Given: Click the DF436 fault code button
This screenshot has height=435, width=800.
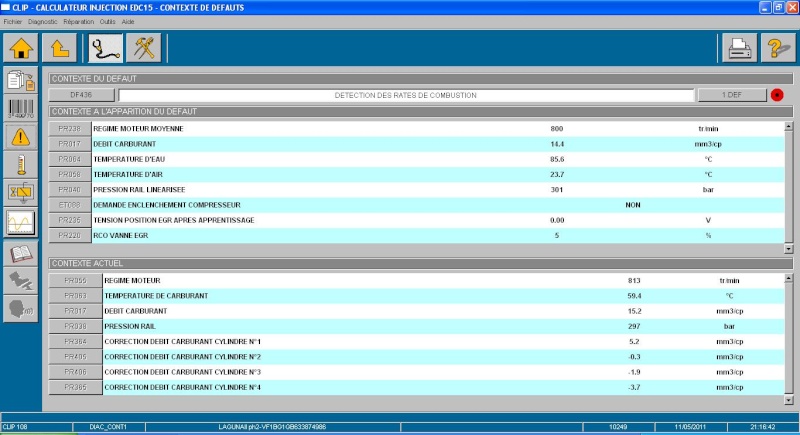Looking at the screenshot, I should [x=82, y=95].
